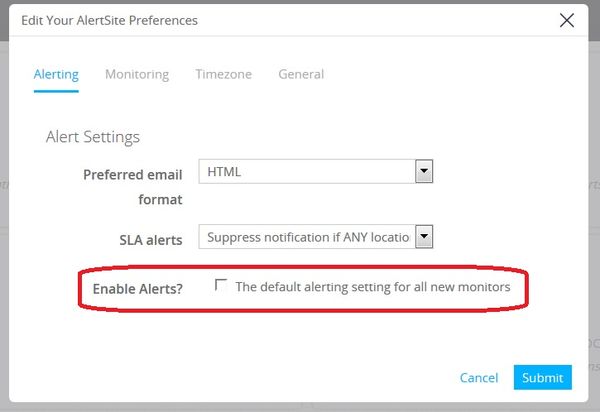The width and height of the screenshot is (600, 412).
Task: Click the SLA alerts 'Suppress notification' field
Action: (x=306, y=237)
